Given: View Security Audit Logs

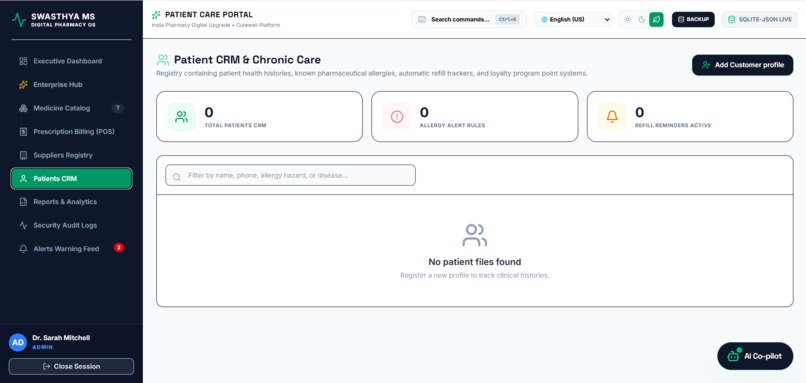Looking at the screenshot, I should coord(71,226).
